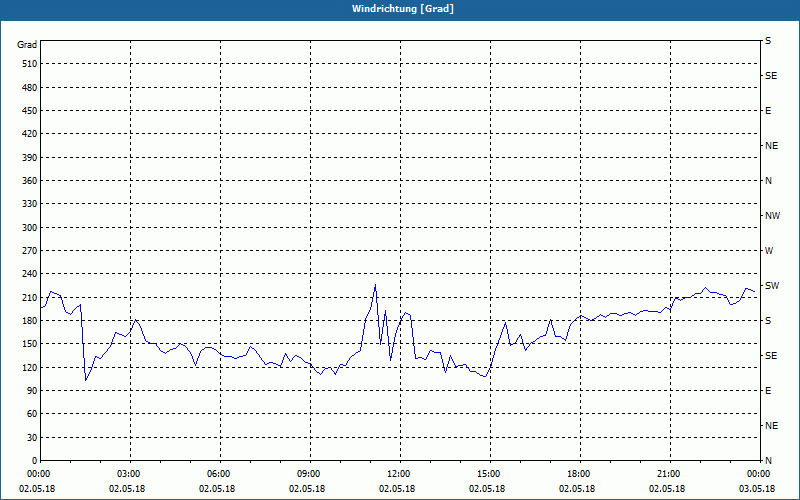Viewport: 800px width, 500px height.
Task: Click the wind direction peak near 11:00
Action: click(x=376, y=285)
